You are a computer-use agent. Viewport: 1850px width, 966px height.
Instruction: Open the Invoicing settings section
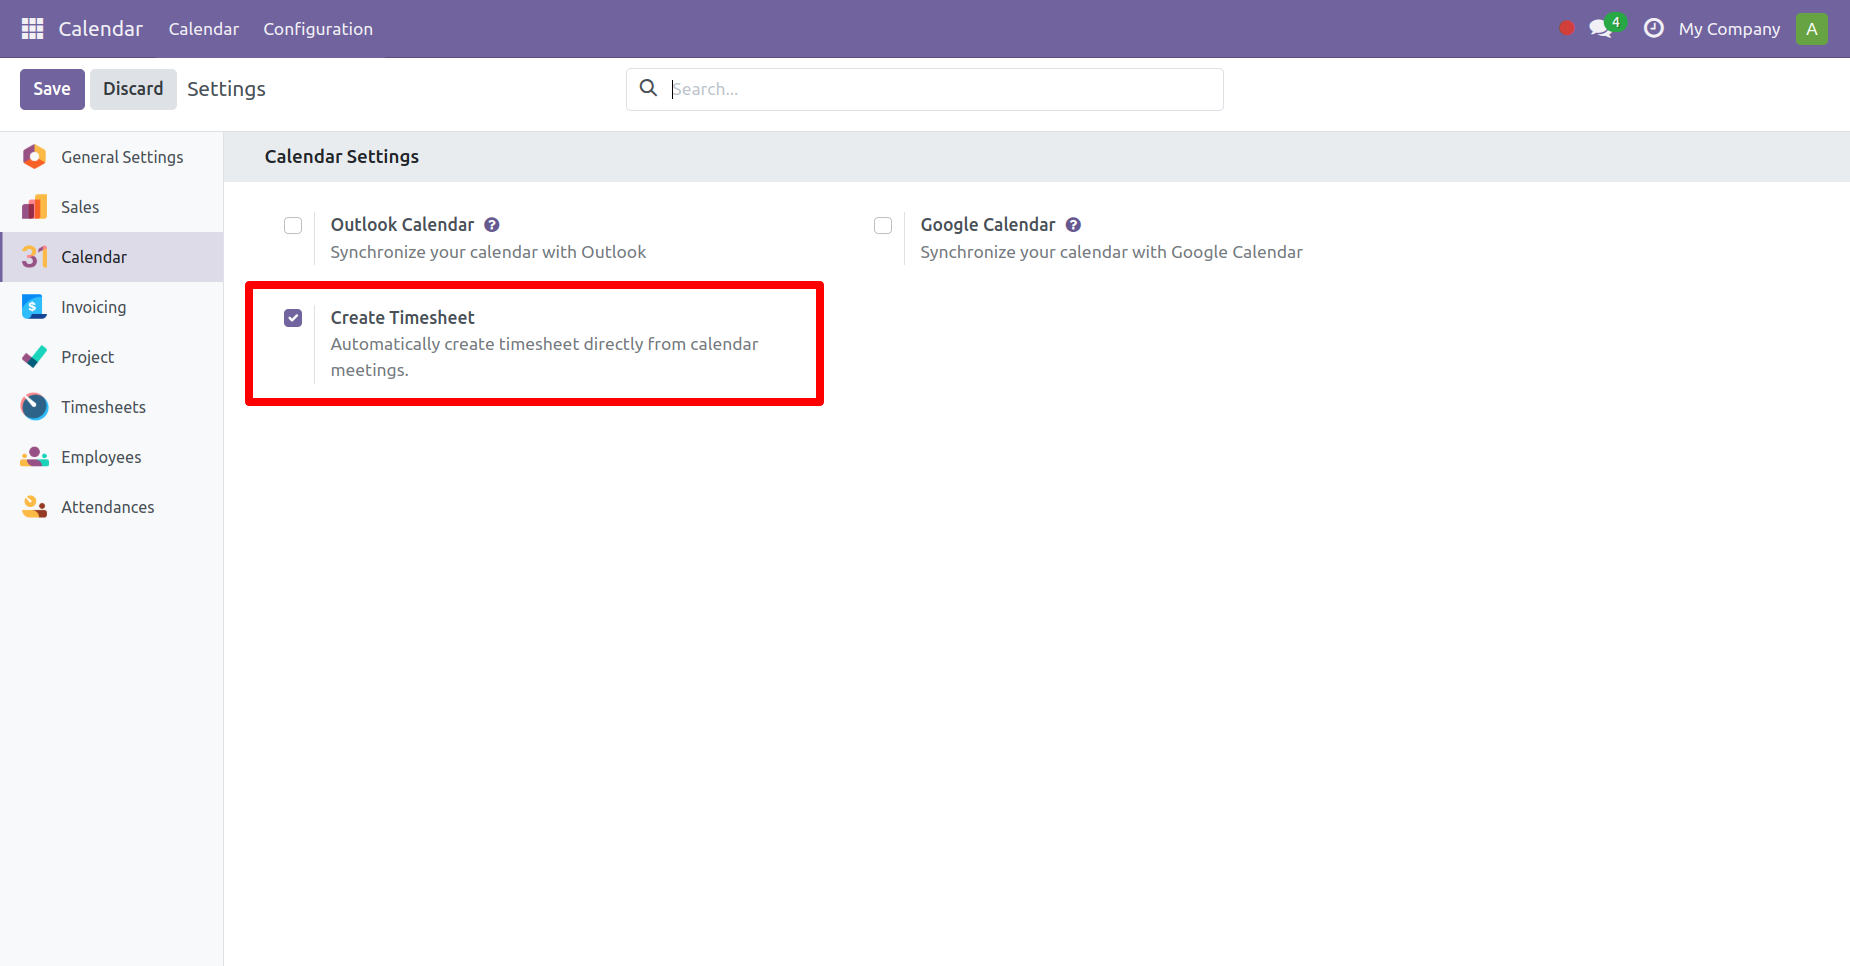pyautogui.click(x=33, y=306)
